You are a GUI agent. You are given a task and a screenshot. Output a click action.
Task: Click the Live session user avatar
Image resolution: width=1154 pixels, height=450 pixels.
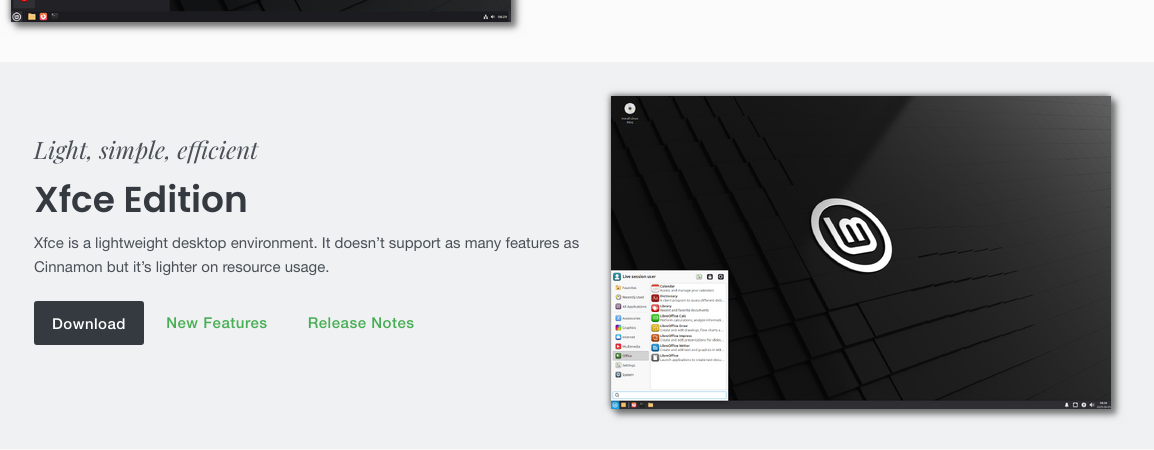pyautogui.click(x=617, y=276)
